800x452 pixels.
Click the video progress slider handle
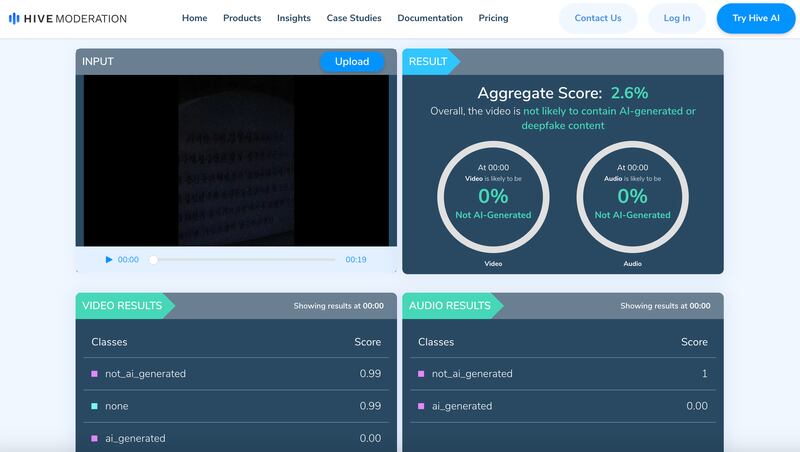pyautogui.click(x=153, y=260)
